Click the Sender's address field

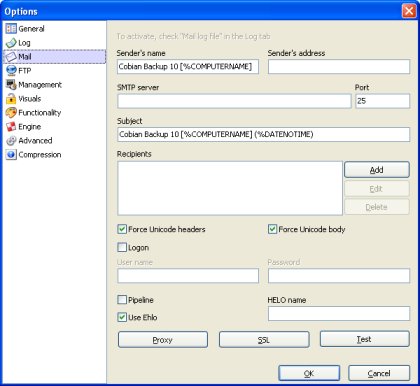(339, 67)
